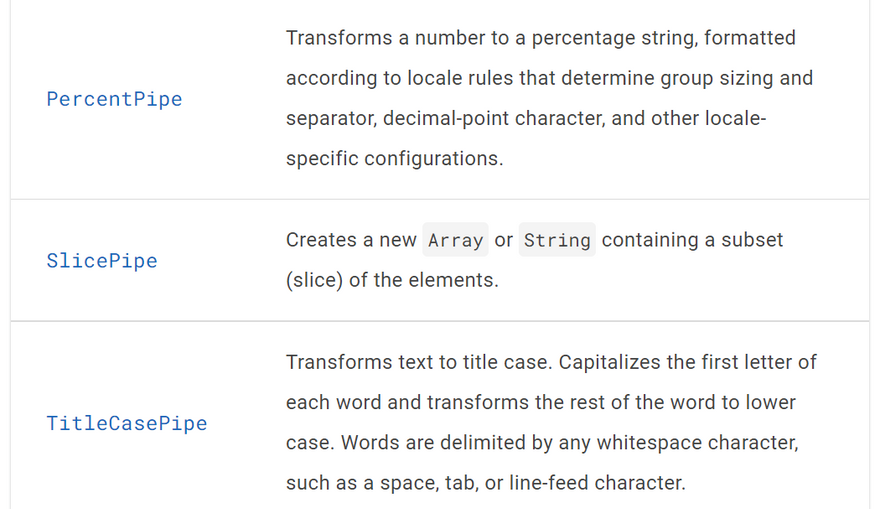Click the String code chip

(557, 240)
